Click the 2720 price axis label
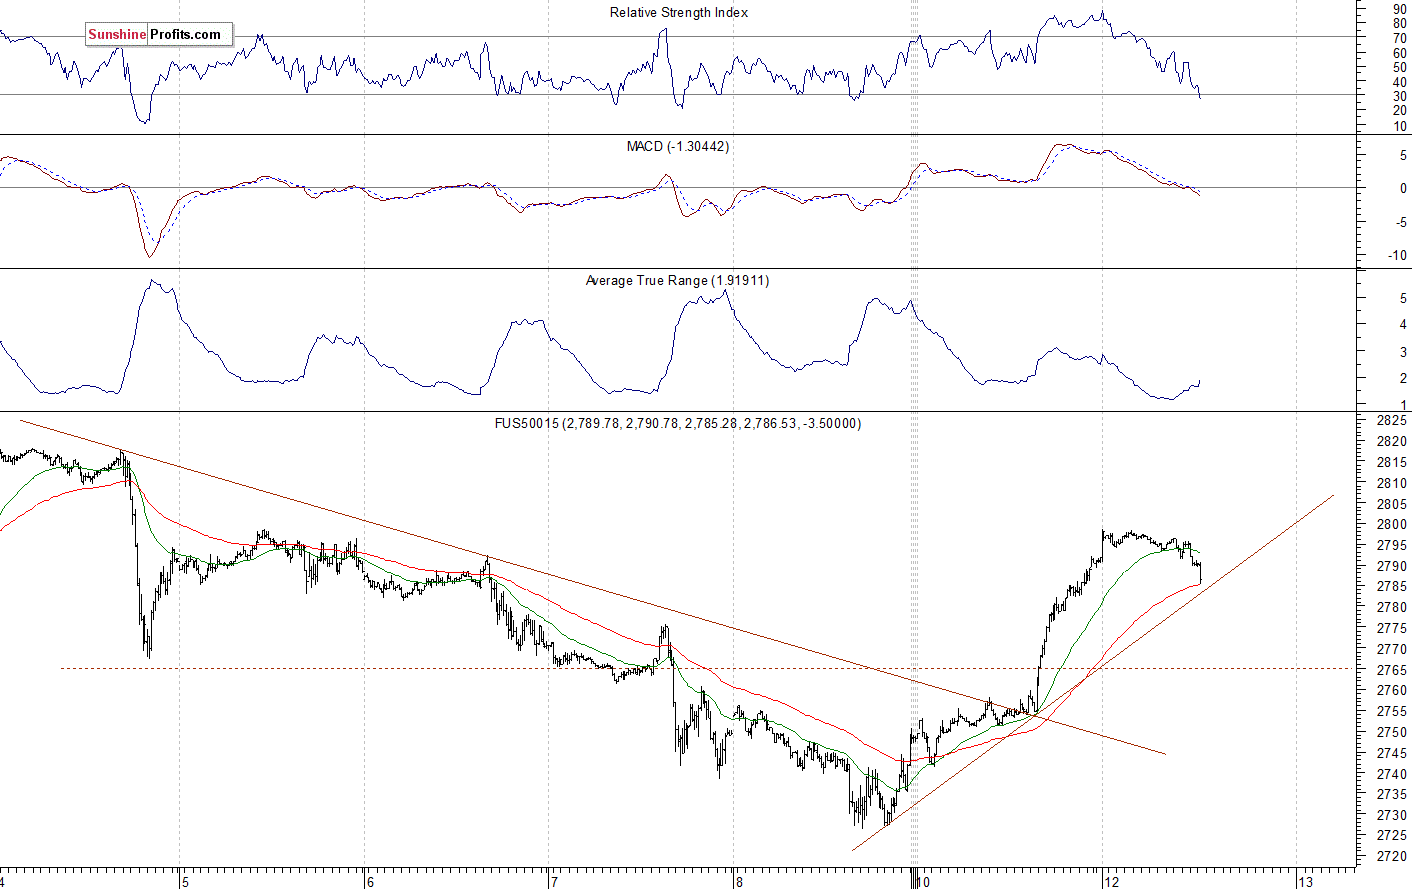The image size is (1412, 889). coord(1391,857)
